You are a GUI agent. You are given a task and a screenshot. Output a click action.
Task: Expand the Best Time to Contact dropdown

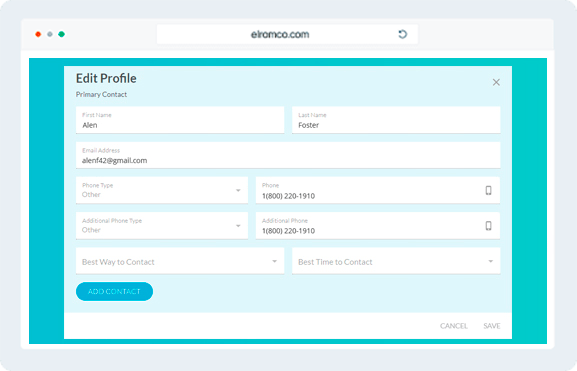[396, 261]
